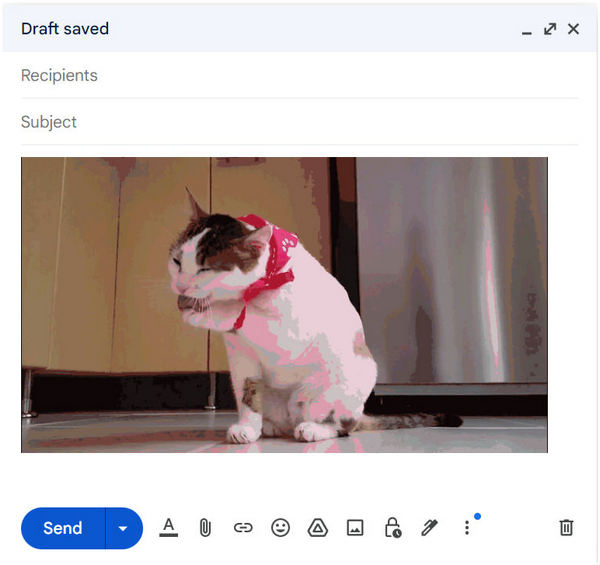Discard the draft with trash icon
This screenshot has height=565, width=600.
(x=566, y=528)
